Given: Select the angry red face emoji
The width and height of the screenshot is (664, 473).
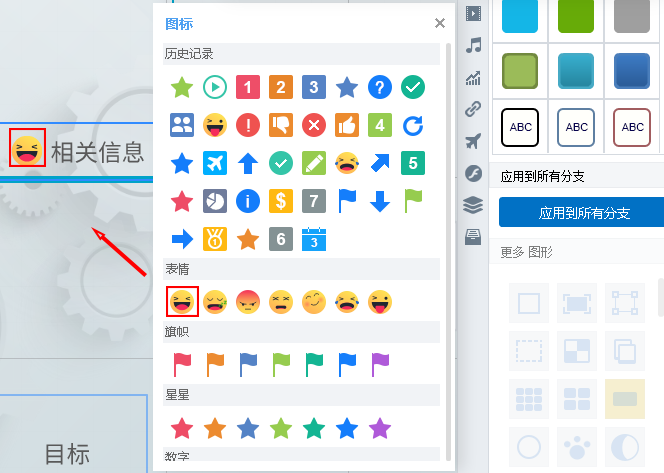Looking at the screenshot, I should click(247, 302).
